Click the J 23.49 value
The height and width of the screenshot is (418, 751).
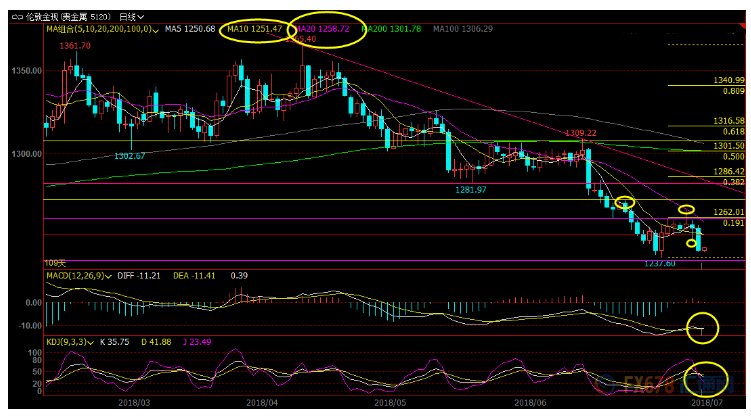pos(197,342)
